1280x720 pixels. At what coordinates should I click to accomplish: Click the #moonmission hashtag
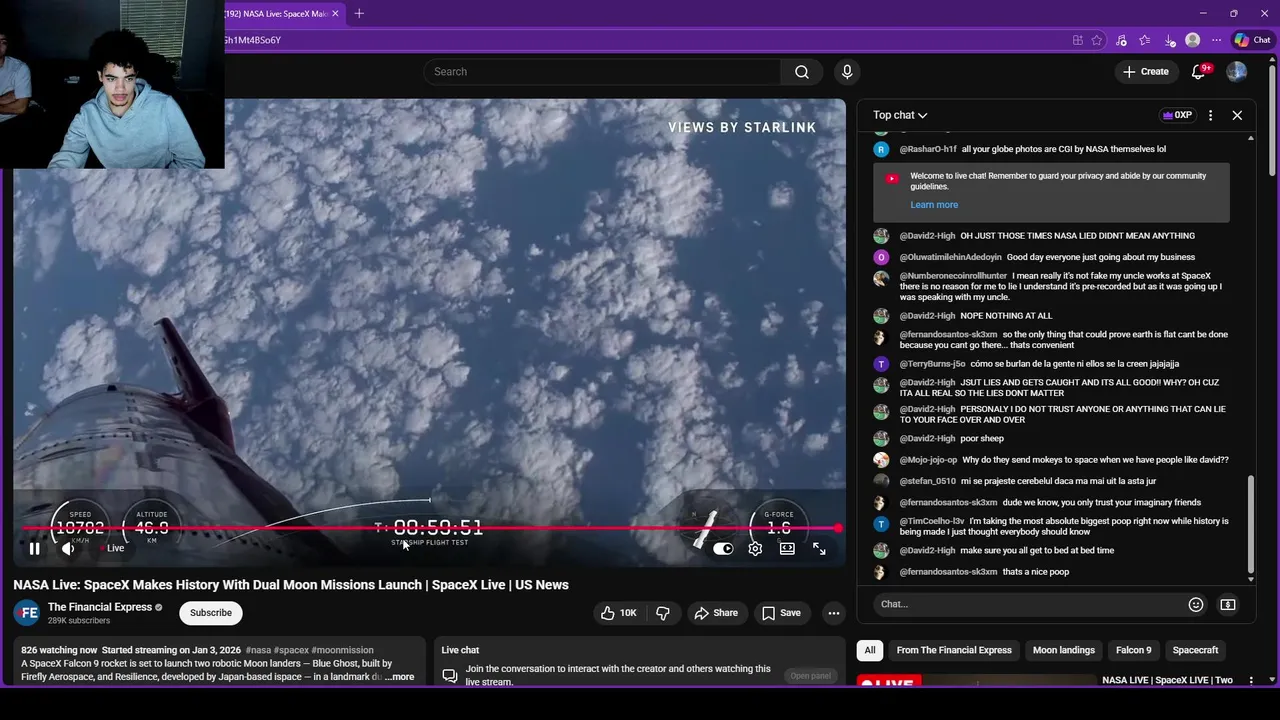click(342, 650)
